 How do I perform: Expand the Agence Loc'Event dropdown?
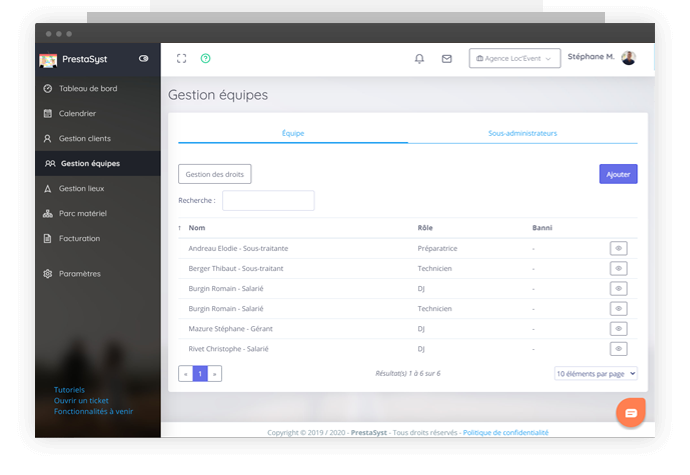[x=515, y=58]
